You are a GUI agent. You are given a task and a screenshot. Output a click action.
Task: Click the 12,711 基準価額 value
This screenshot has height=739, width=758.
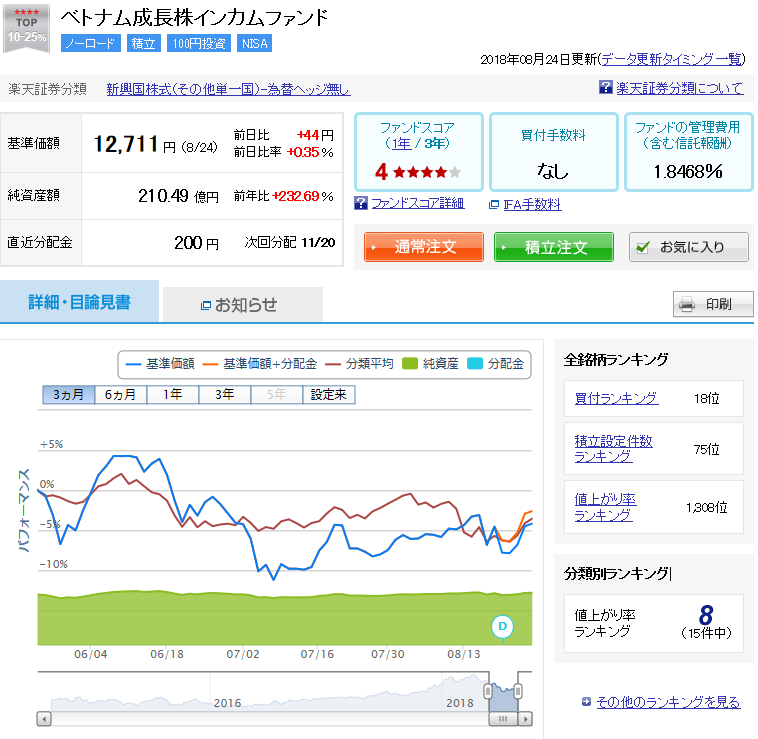point(126,144)
